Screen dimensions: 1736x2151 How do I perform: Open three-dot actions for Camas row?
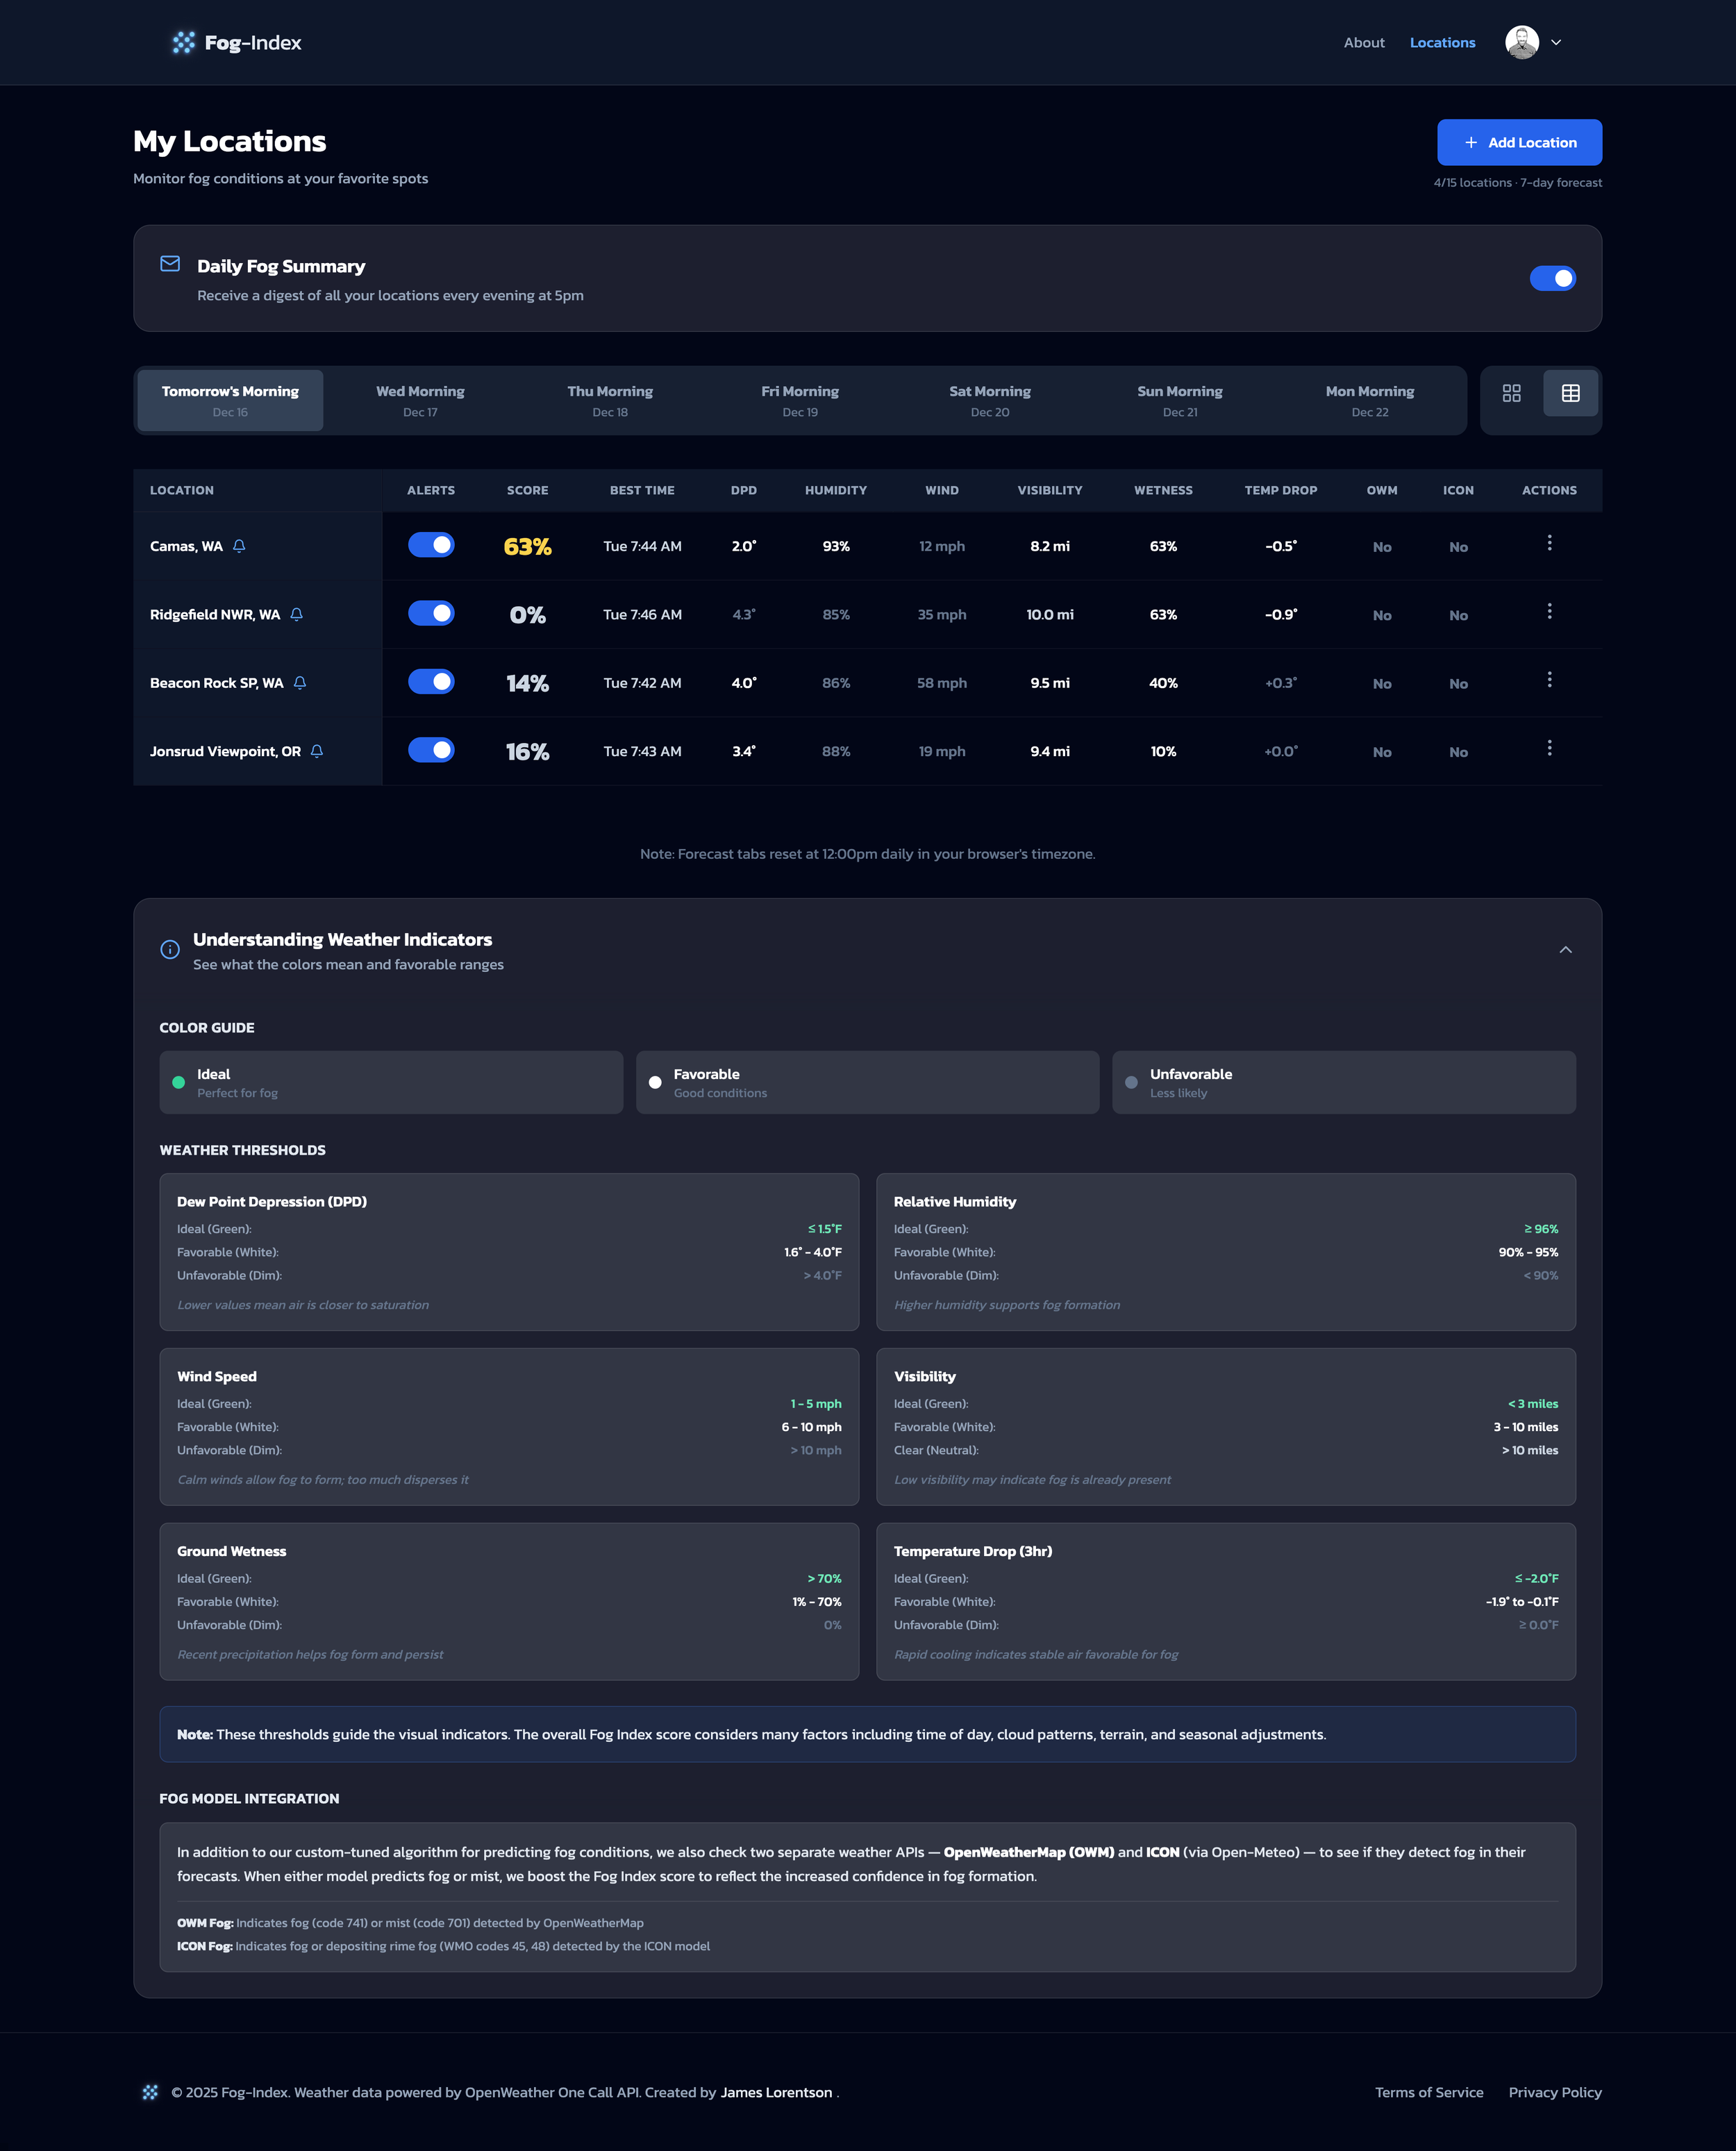pyautogui.click(x=1549, y=543)
